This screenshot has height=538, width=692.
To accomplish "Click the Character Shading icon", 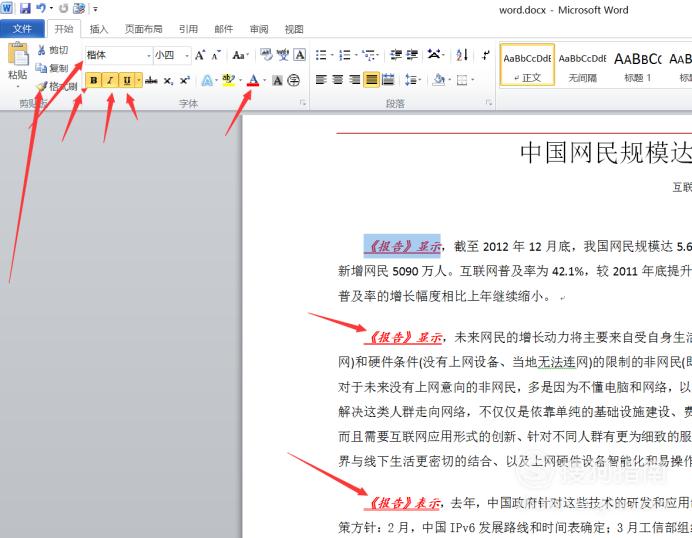I will [x=277, y=80].
